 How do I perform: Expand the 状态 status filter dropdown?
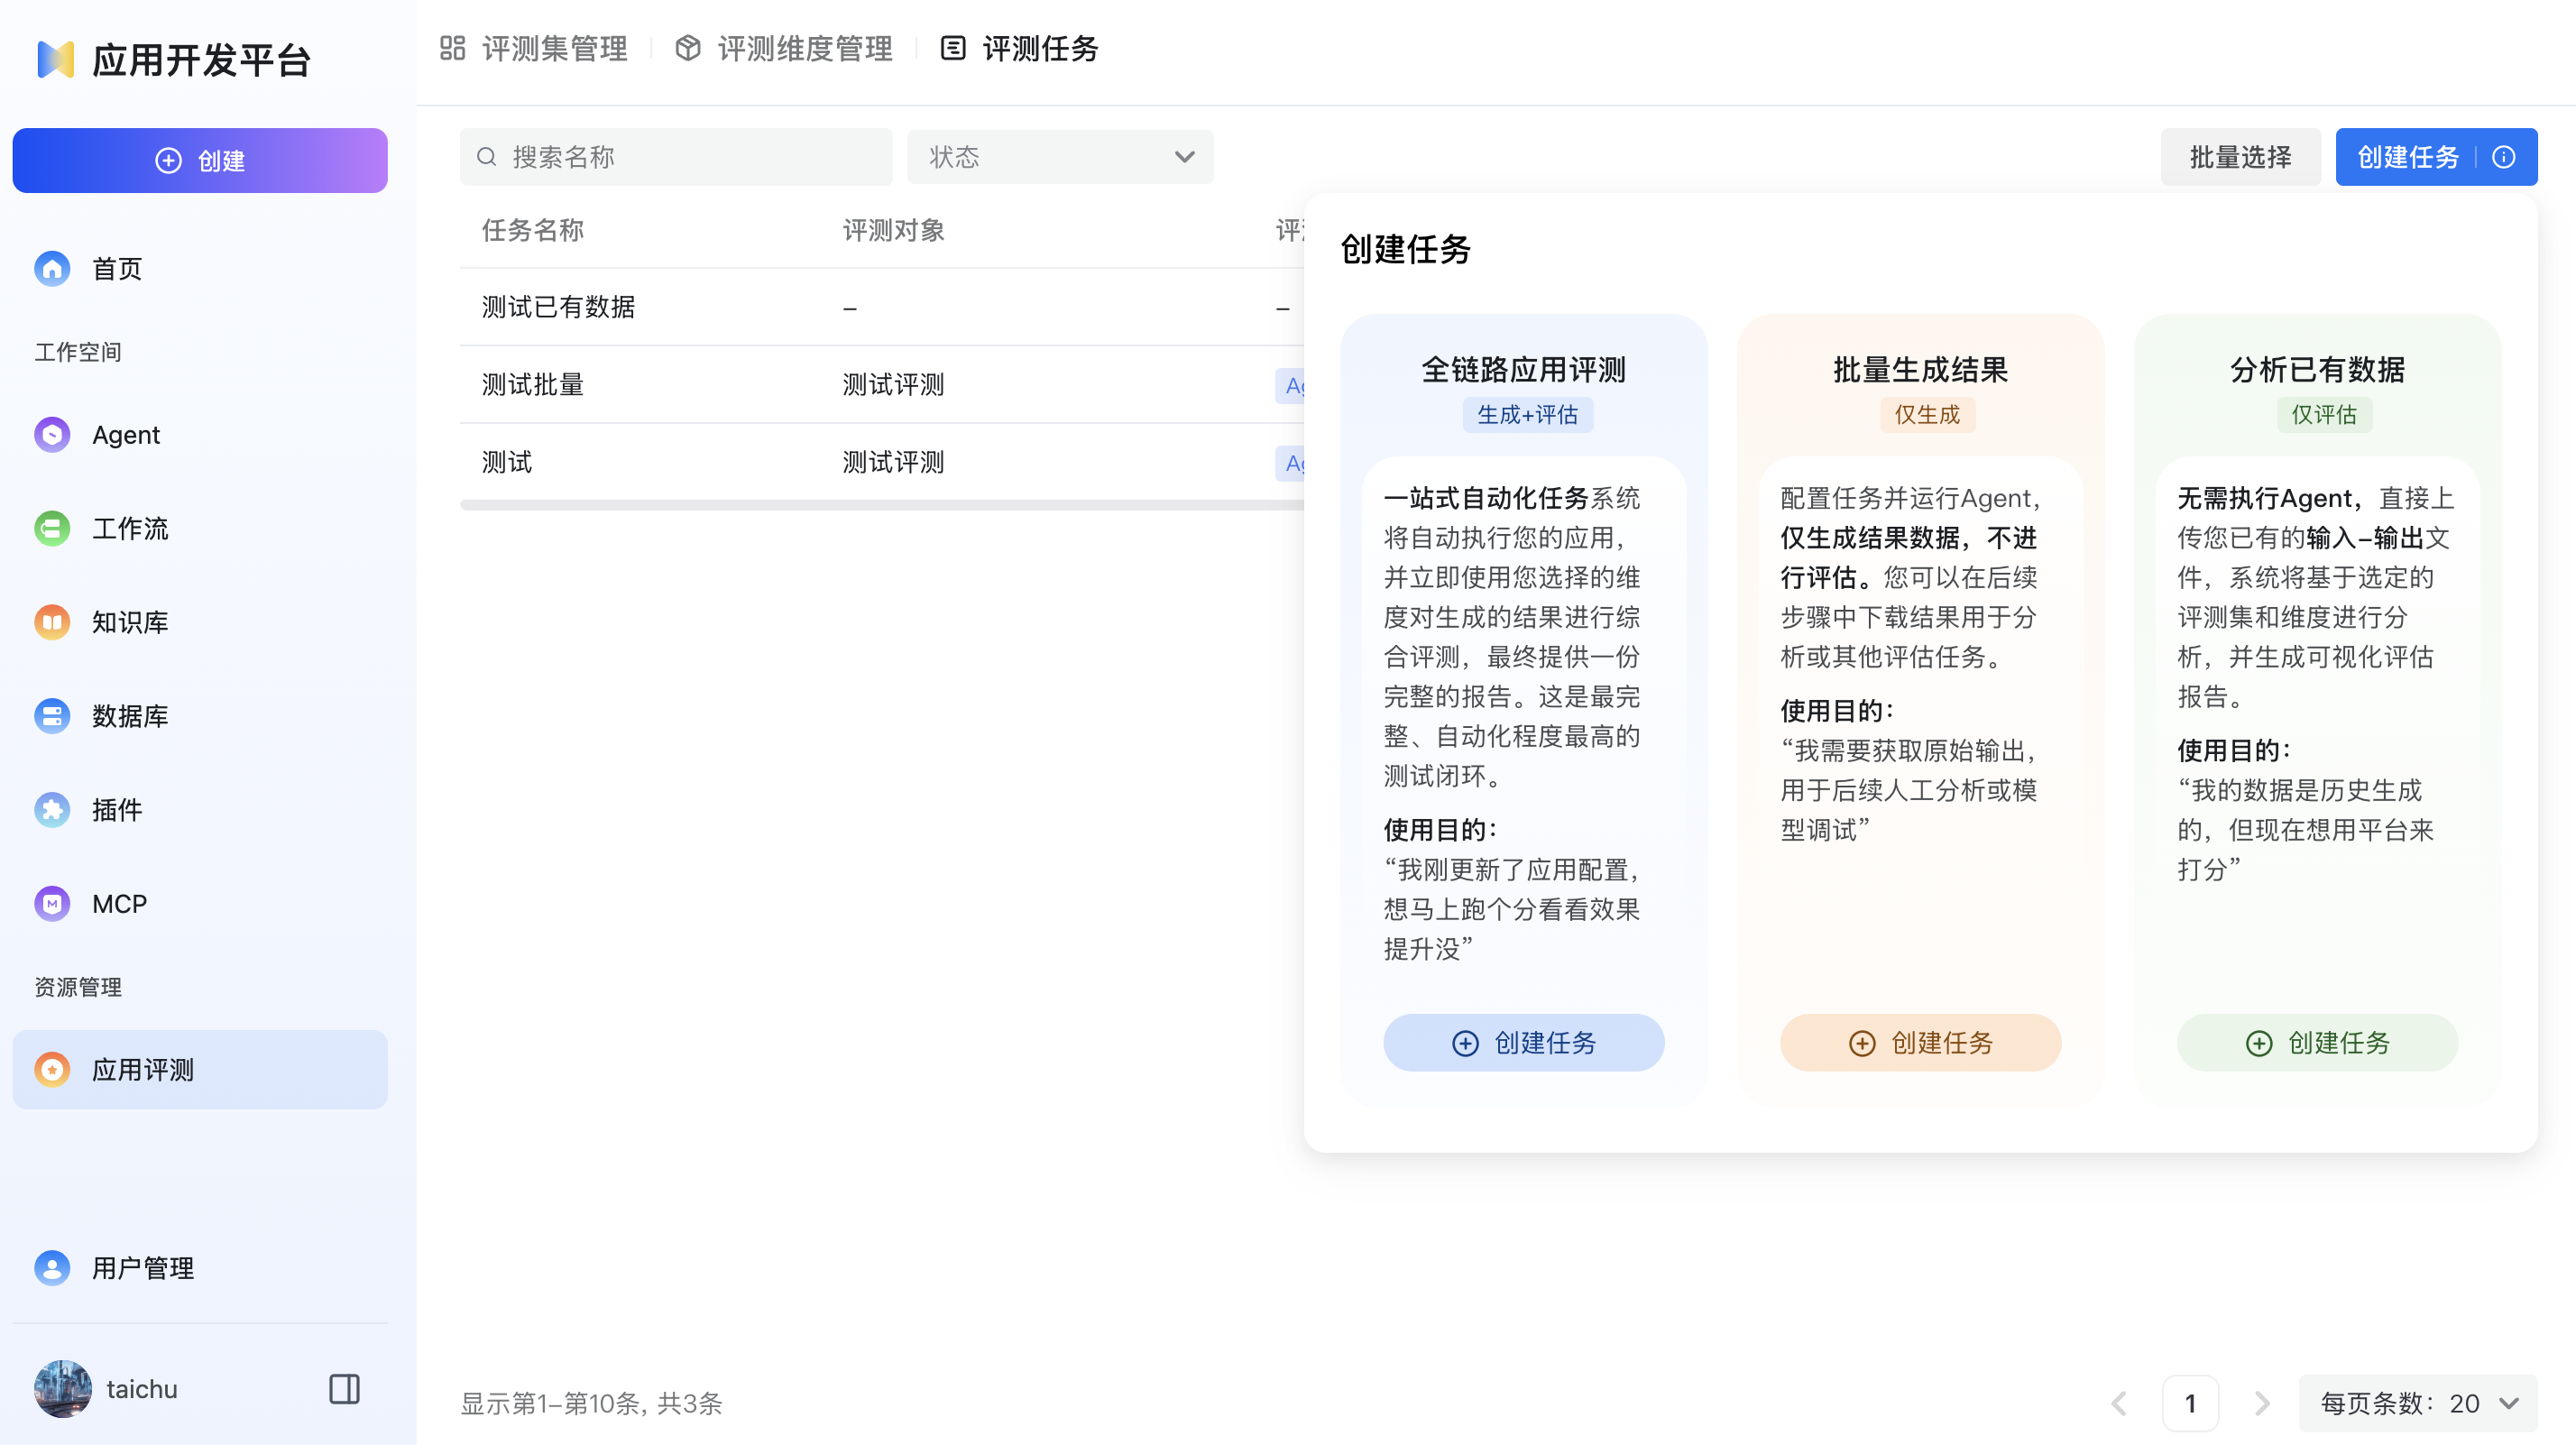1060,157
